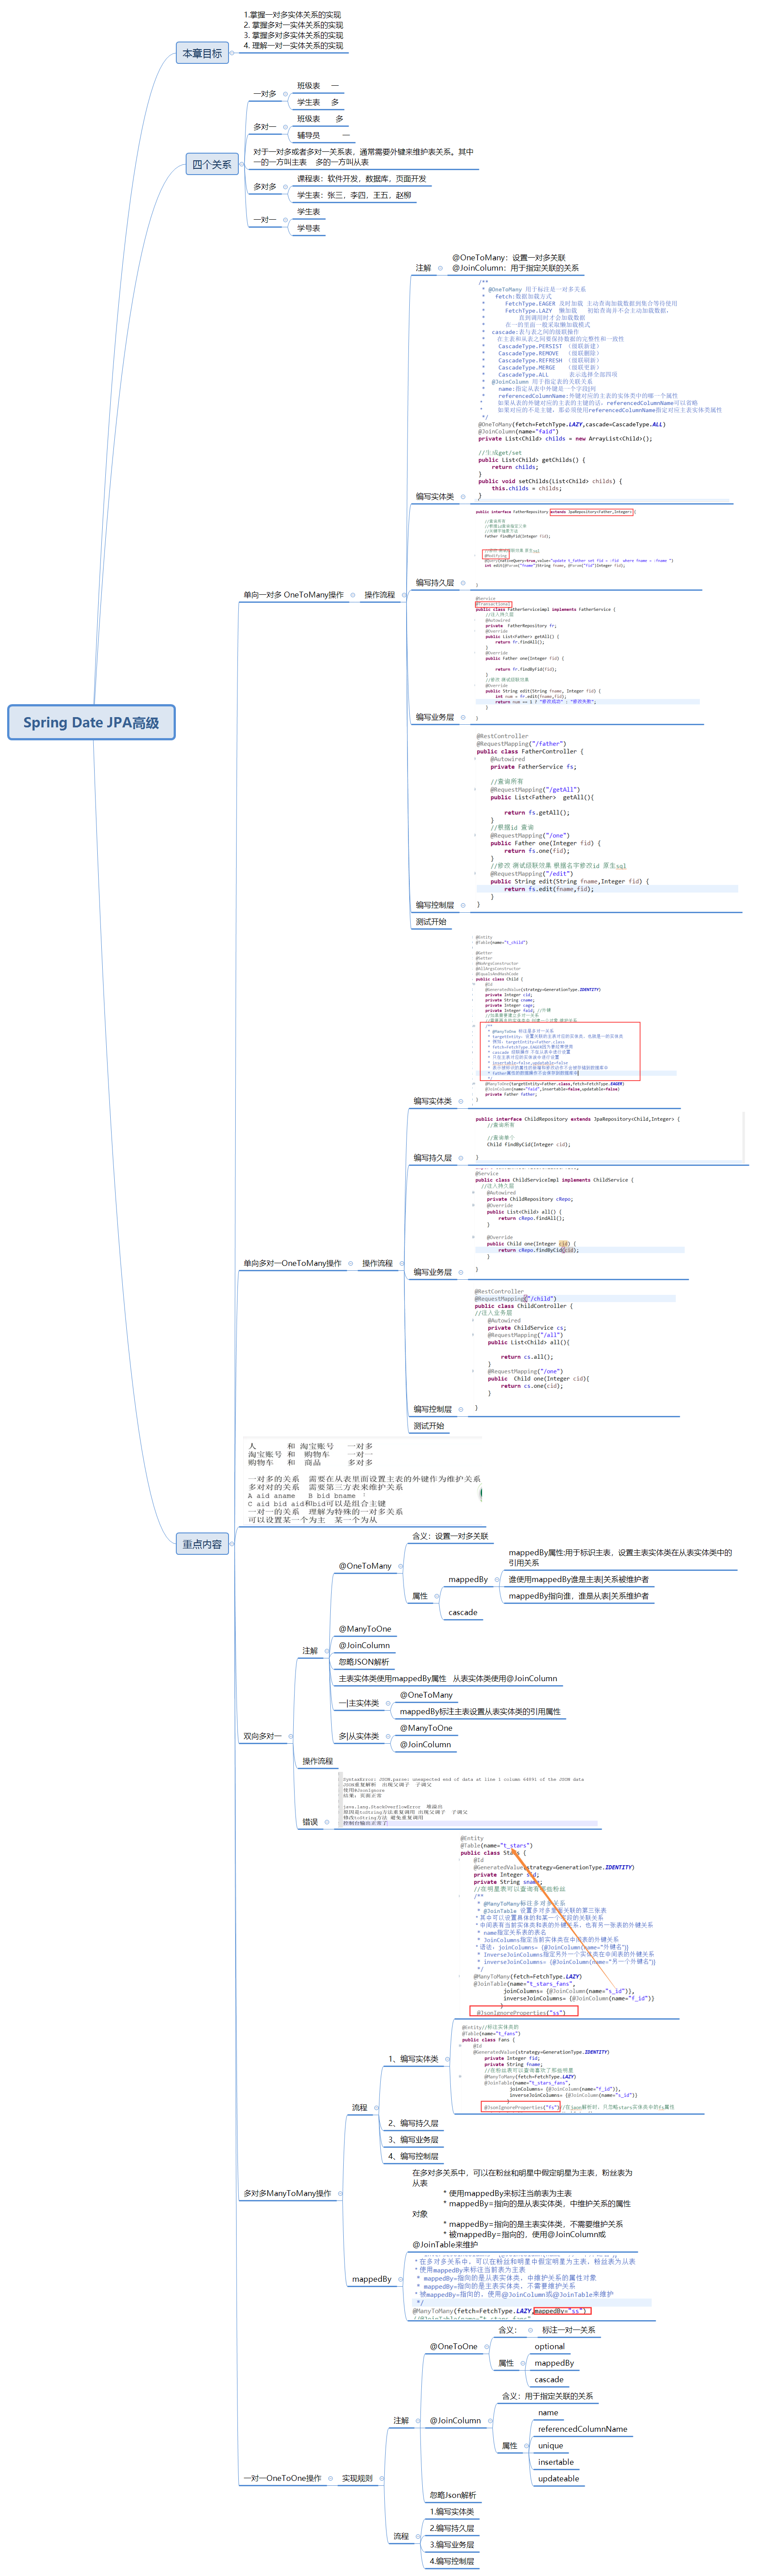Viewport: 757px width, 2576px height.
Task: Collapse the 多|从实体类 node toggle
Action: click(x=388, y=1736)
